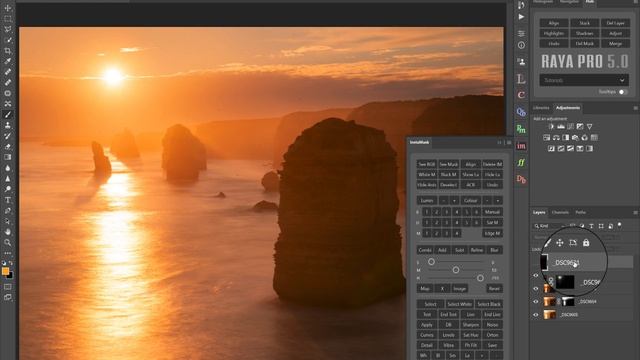This screenshot has width=640, height=360.
Task: Select the Crop tool
Action: tap(8, 51)
